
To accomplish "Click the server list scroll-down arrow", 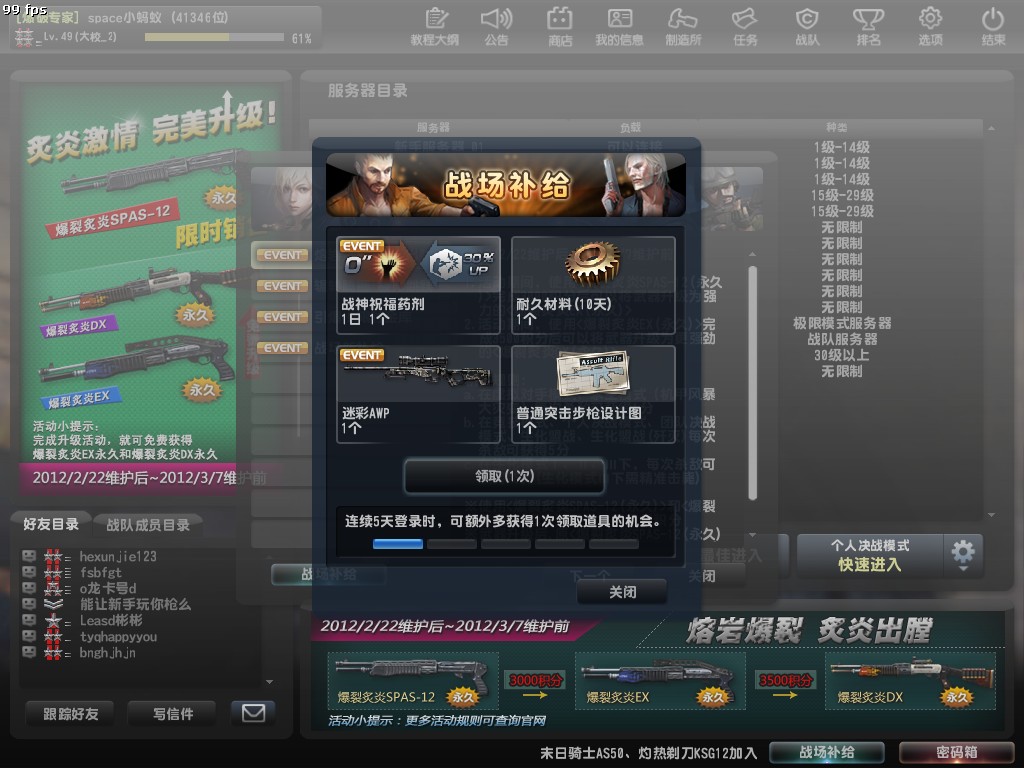I will point(991,515).
